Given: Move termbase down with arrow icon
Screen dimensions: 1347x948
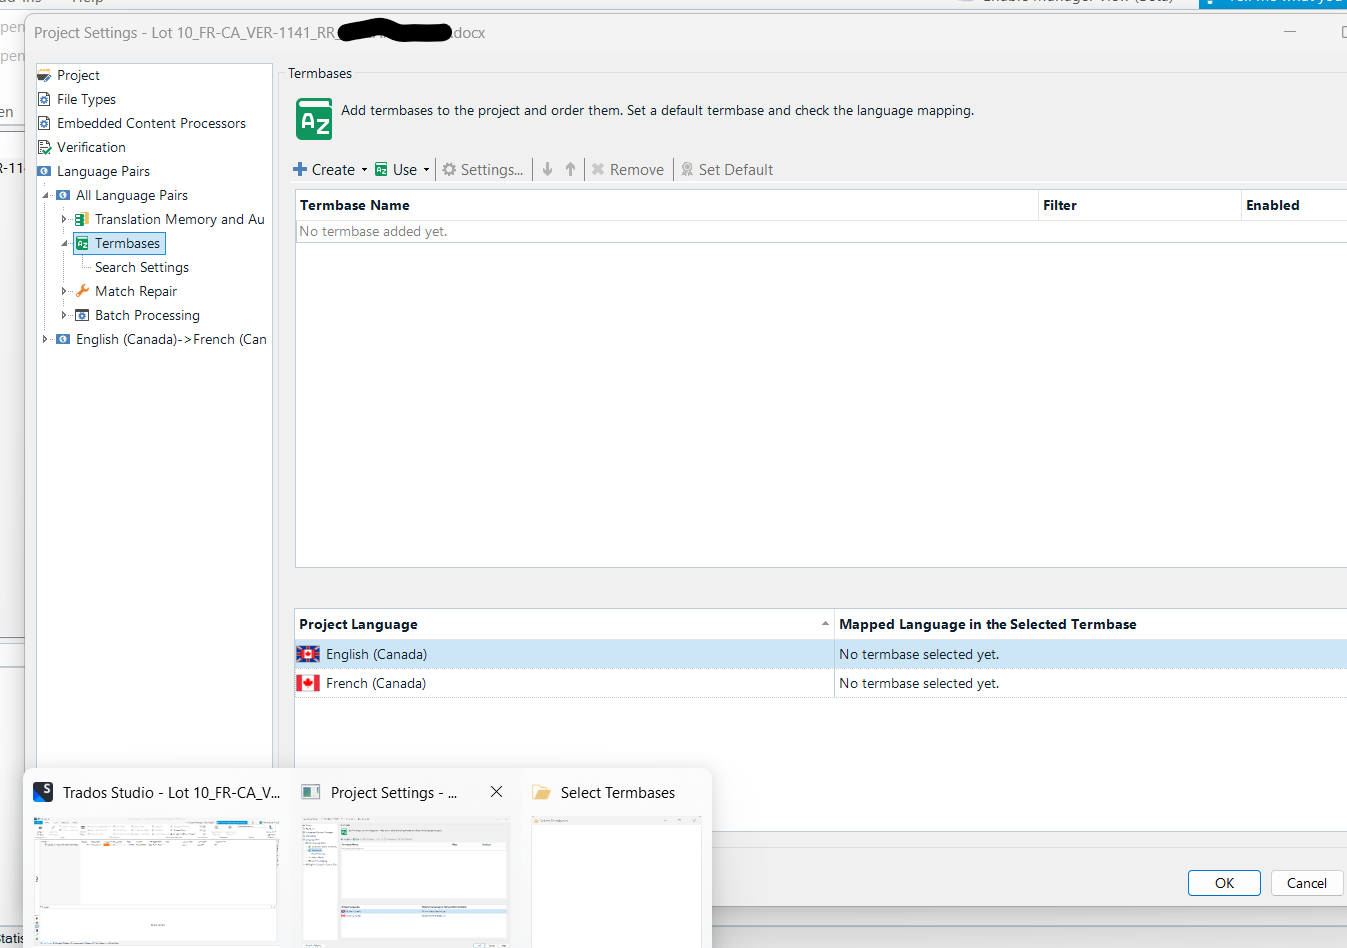Looking at the screenshot, I should click(547, 169).
